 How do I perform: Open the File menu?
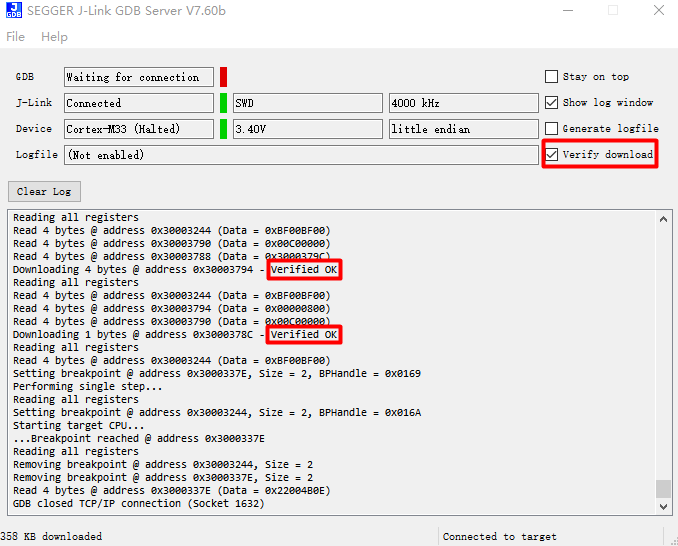16,37
